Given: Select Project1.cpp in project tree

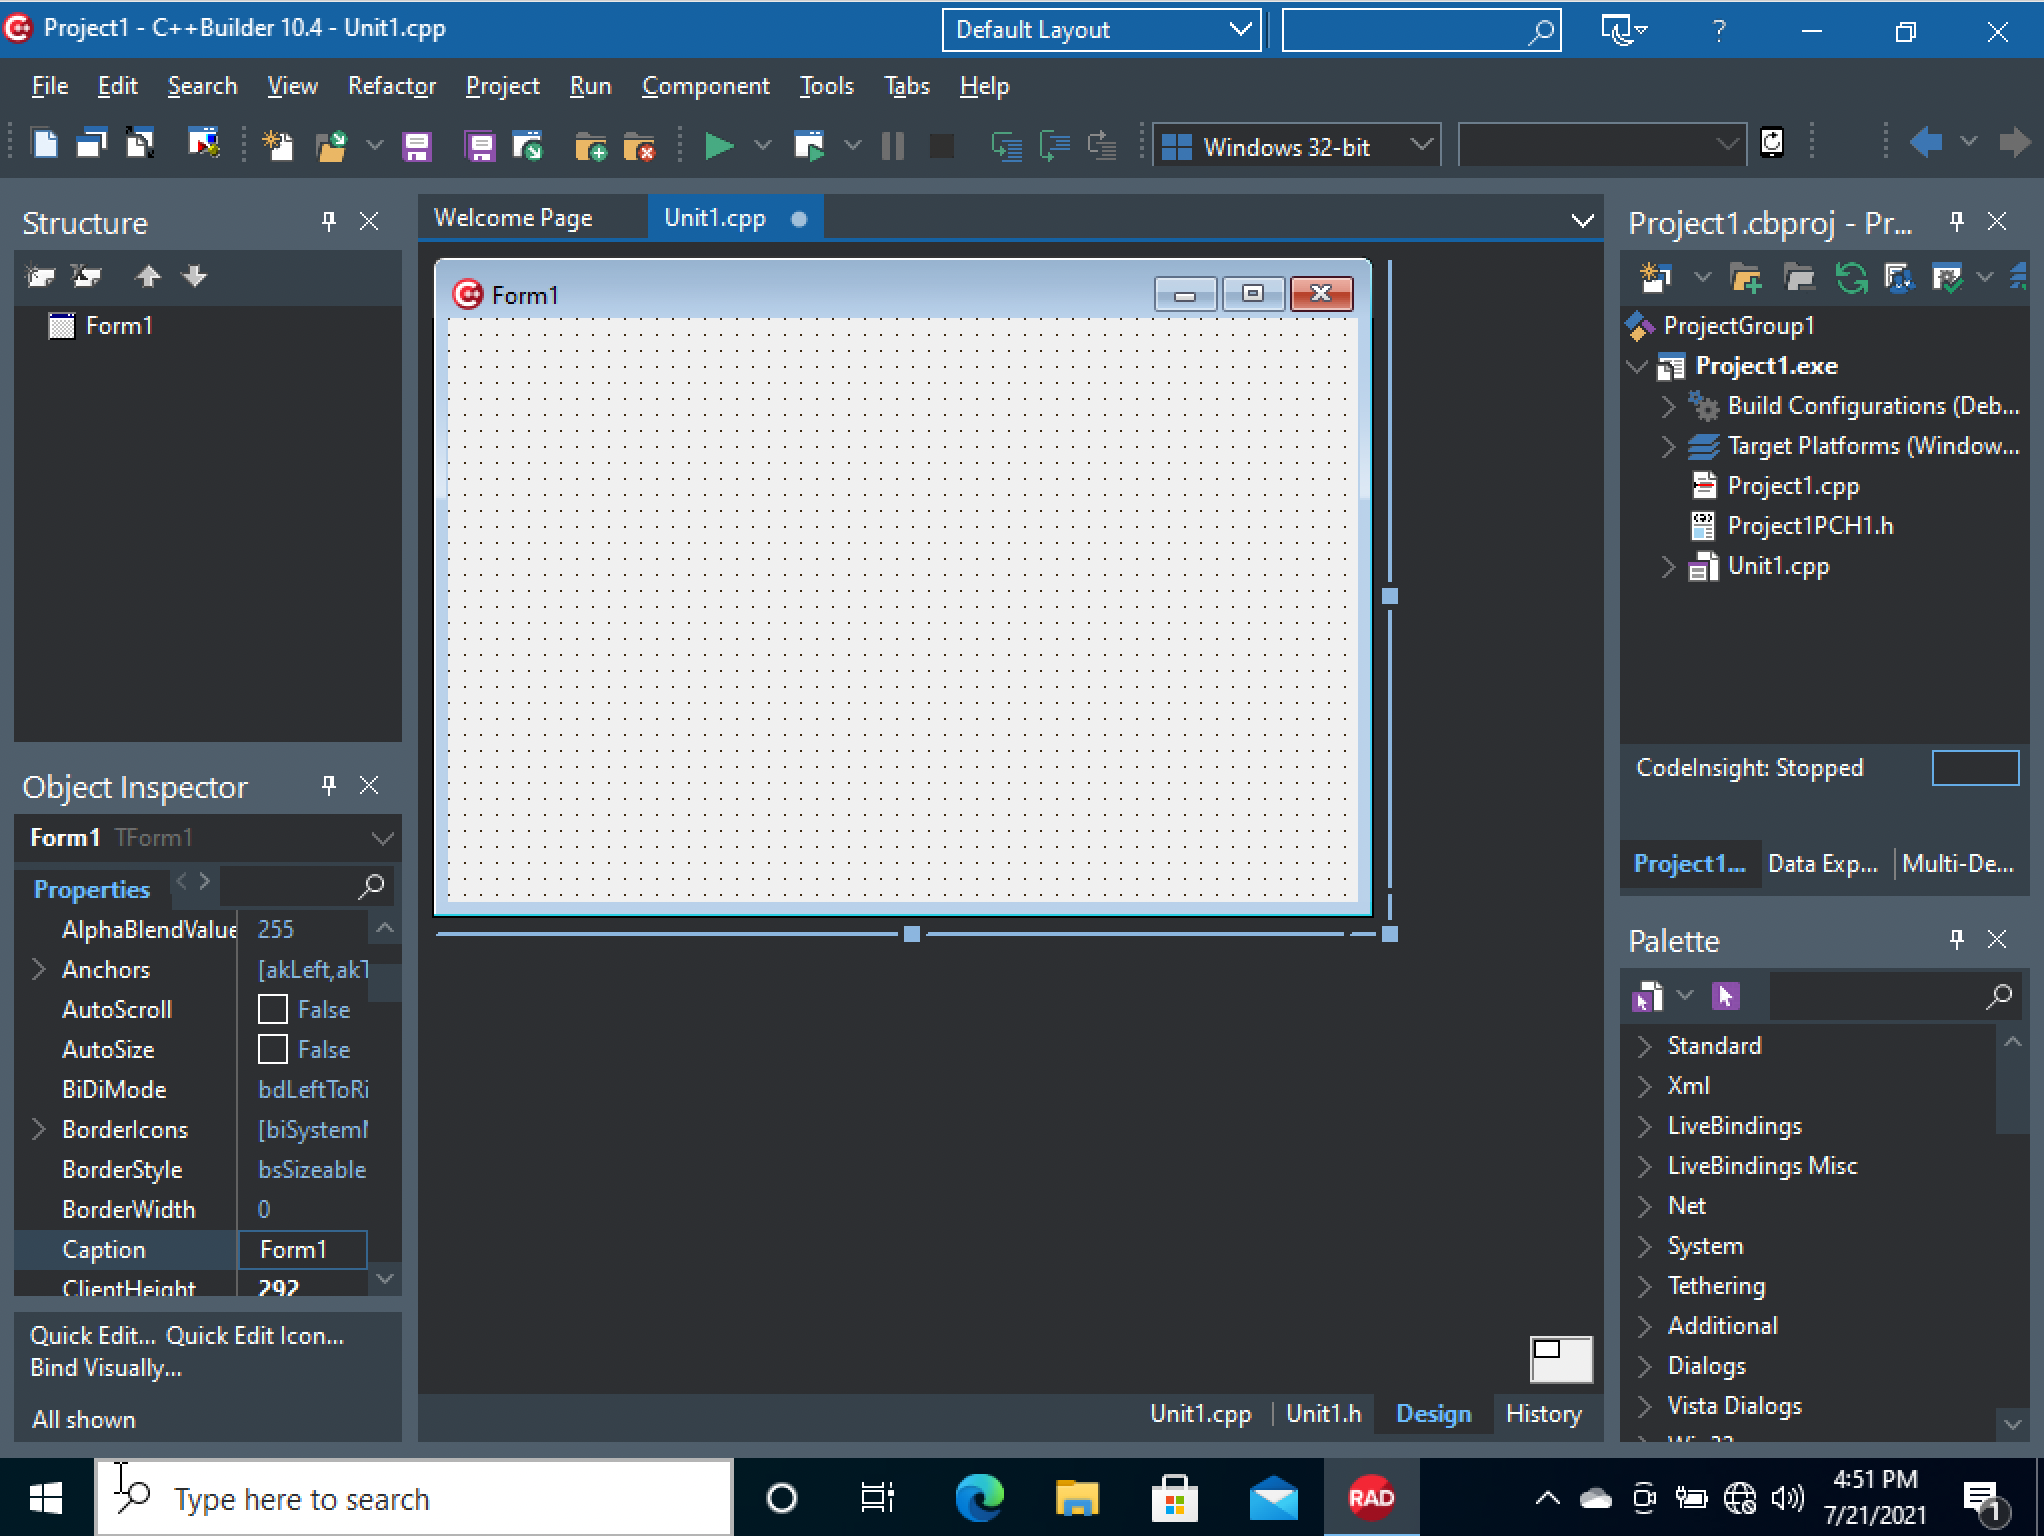Looking at the screenshot, I should tap(1793, 486).
